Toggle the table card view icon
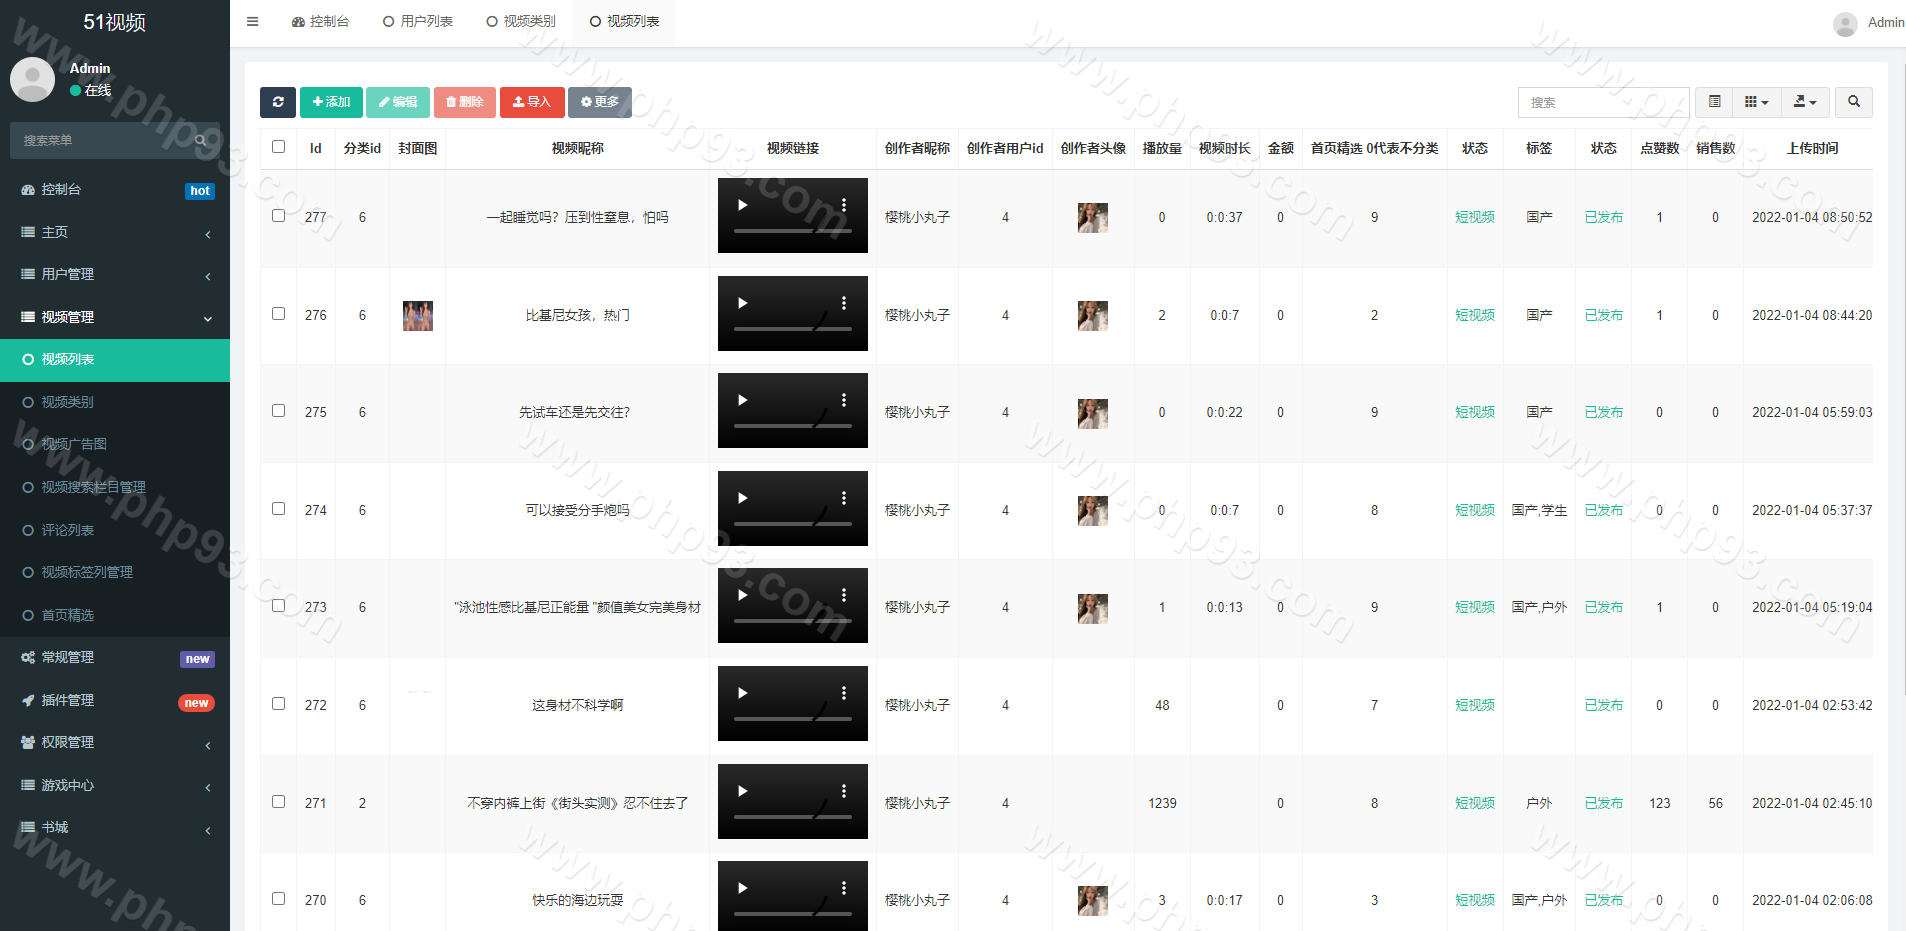Image resolution: width=1906 pixels, height=931 pixels. tap(1714, 102)
